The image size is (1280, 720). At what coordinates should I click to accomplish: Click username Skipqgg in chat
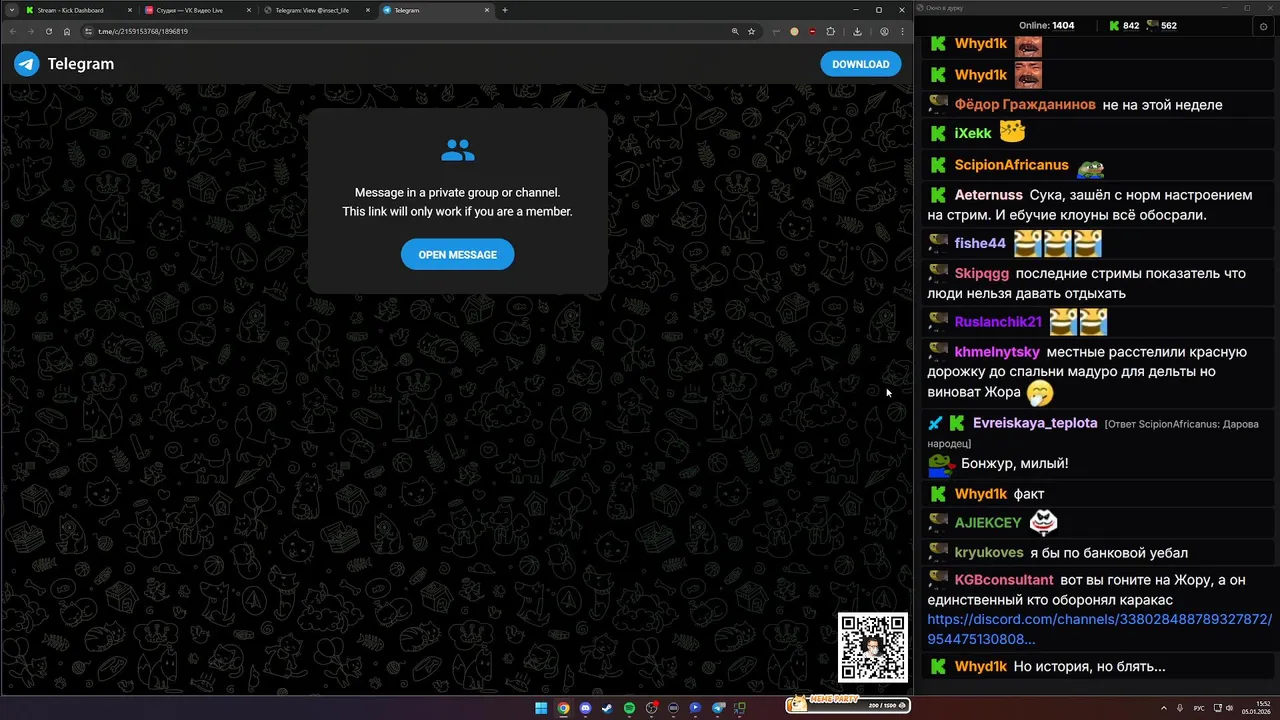click(981, 273)
